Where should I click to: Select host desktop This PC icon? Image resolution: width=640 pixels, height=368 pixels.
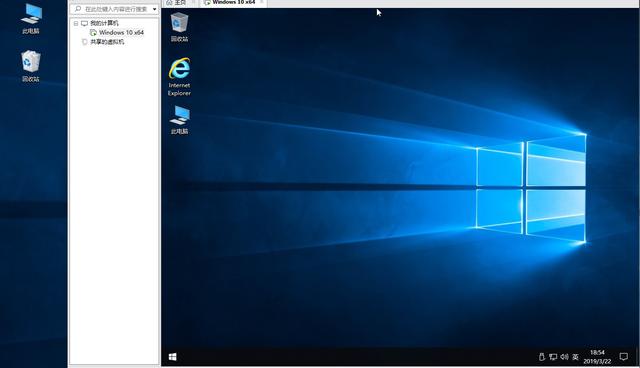[x=31, y=19]
